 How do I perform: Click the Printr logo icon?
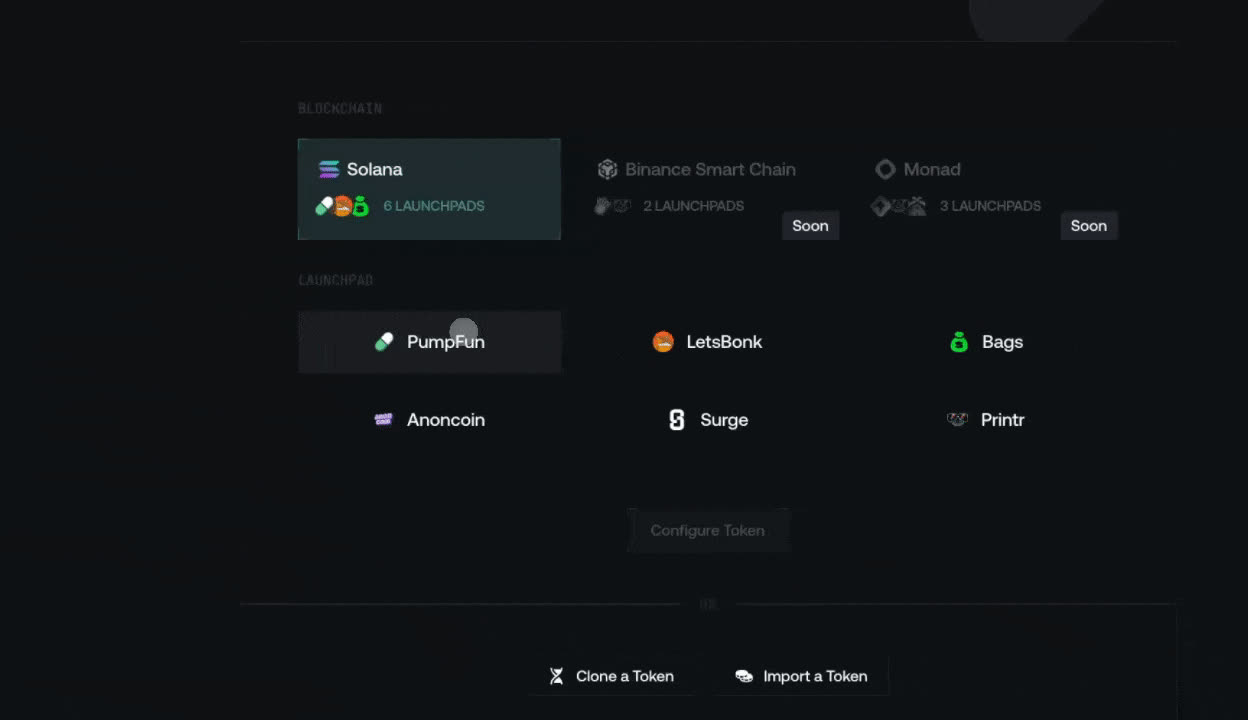pyautogui.click(x=958, y=420)
